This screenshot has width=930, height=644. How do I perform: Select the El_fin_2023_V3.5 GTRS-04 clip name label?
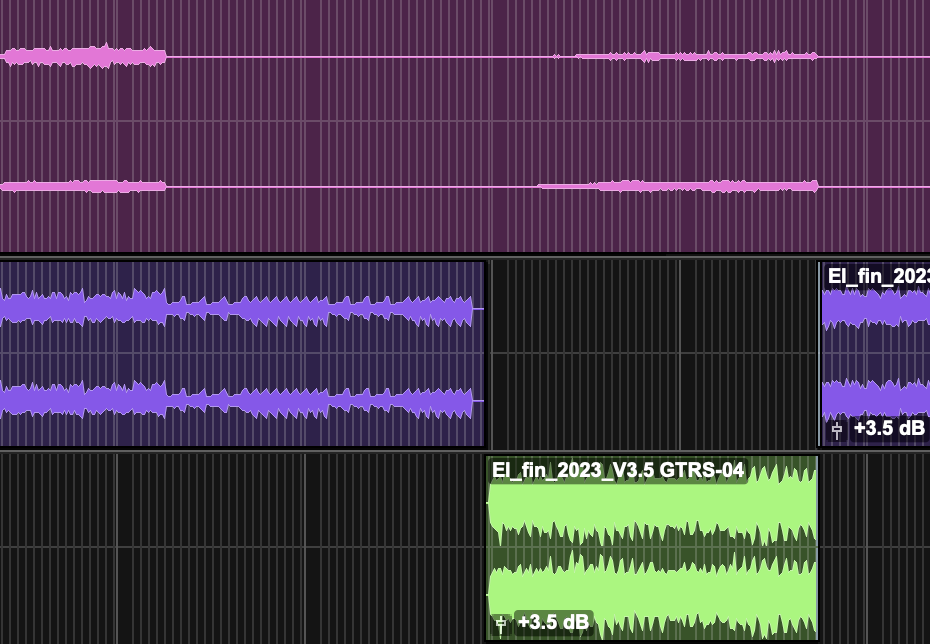pyautogui.click(x=617, y=470)
